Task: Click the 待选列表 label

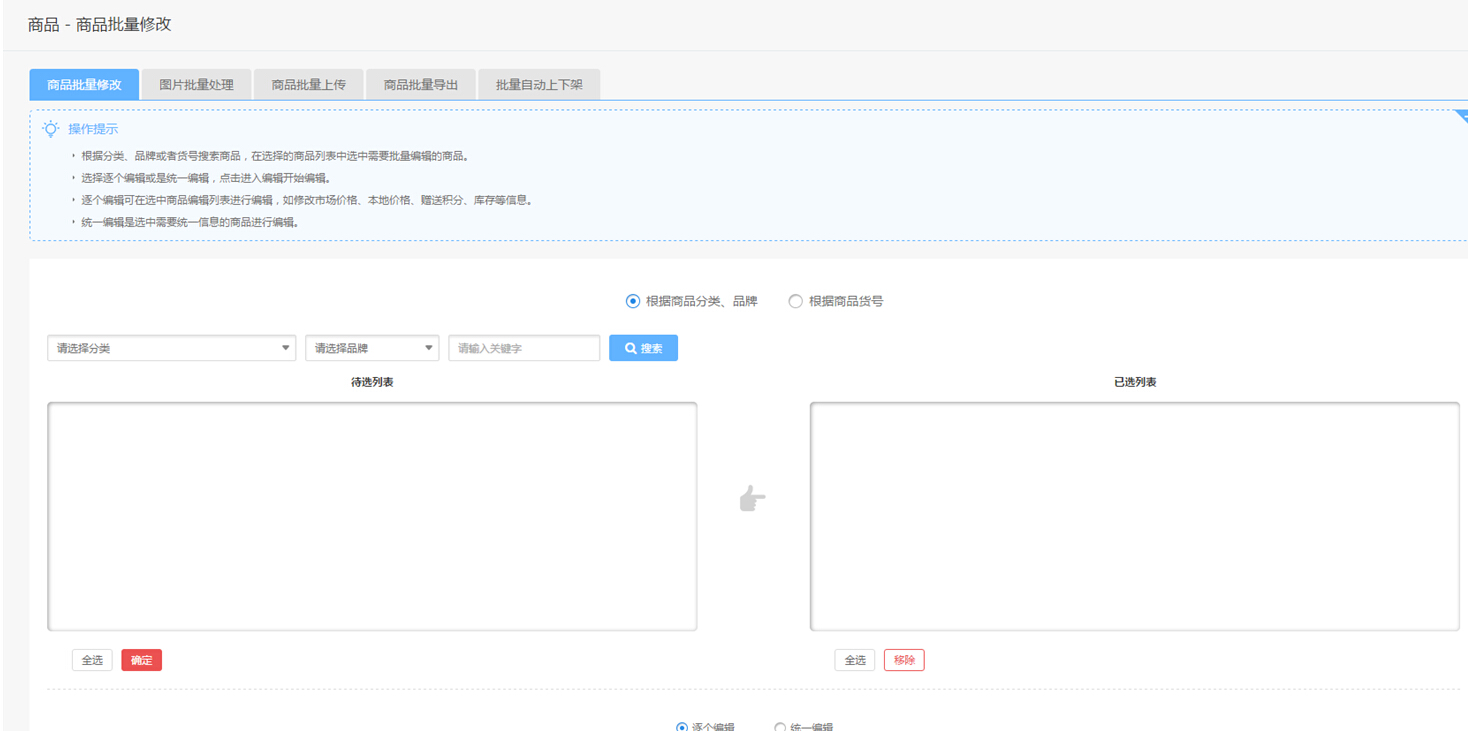Action: click(x=372, y=382)
